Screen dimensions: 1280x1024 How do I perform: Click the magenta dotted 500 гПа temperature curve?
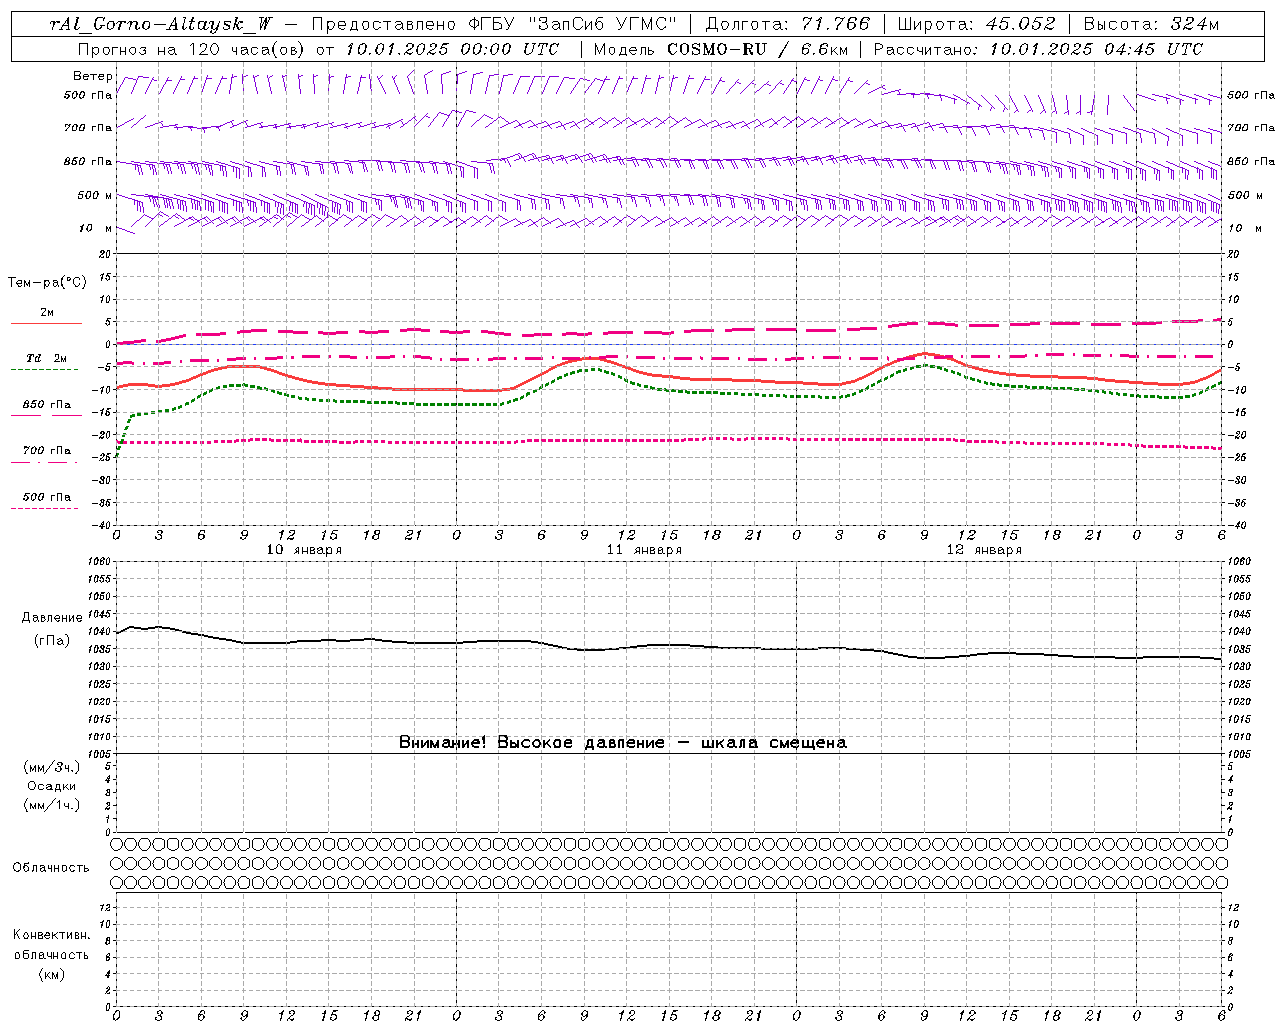[x=668, y=440]
